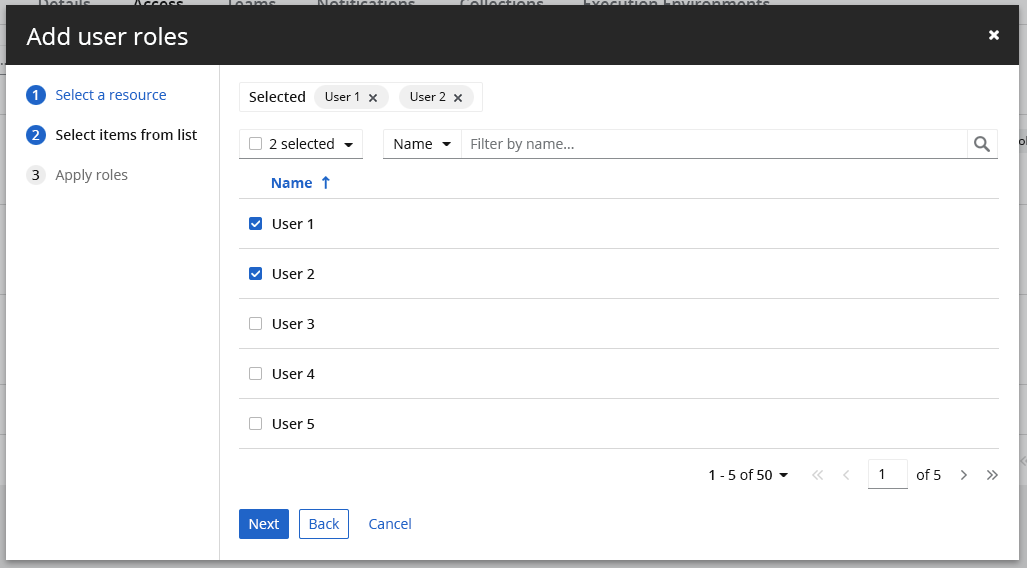Click the Next button

(264, 524)
